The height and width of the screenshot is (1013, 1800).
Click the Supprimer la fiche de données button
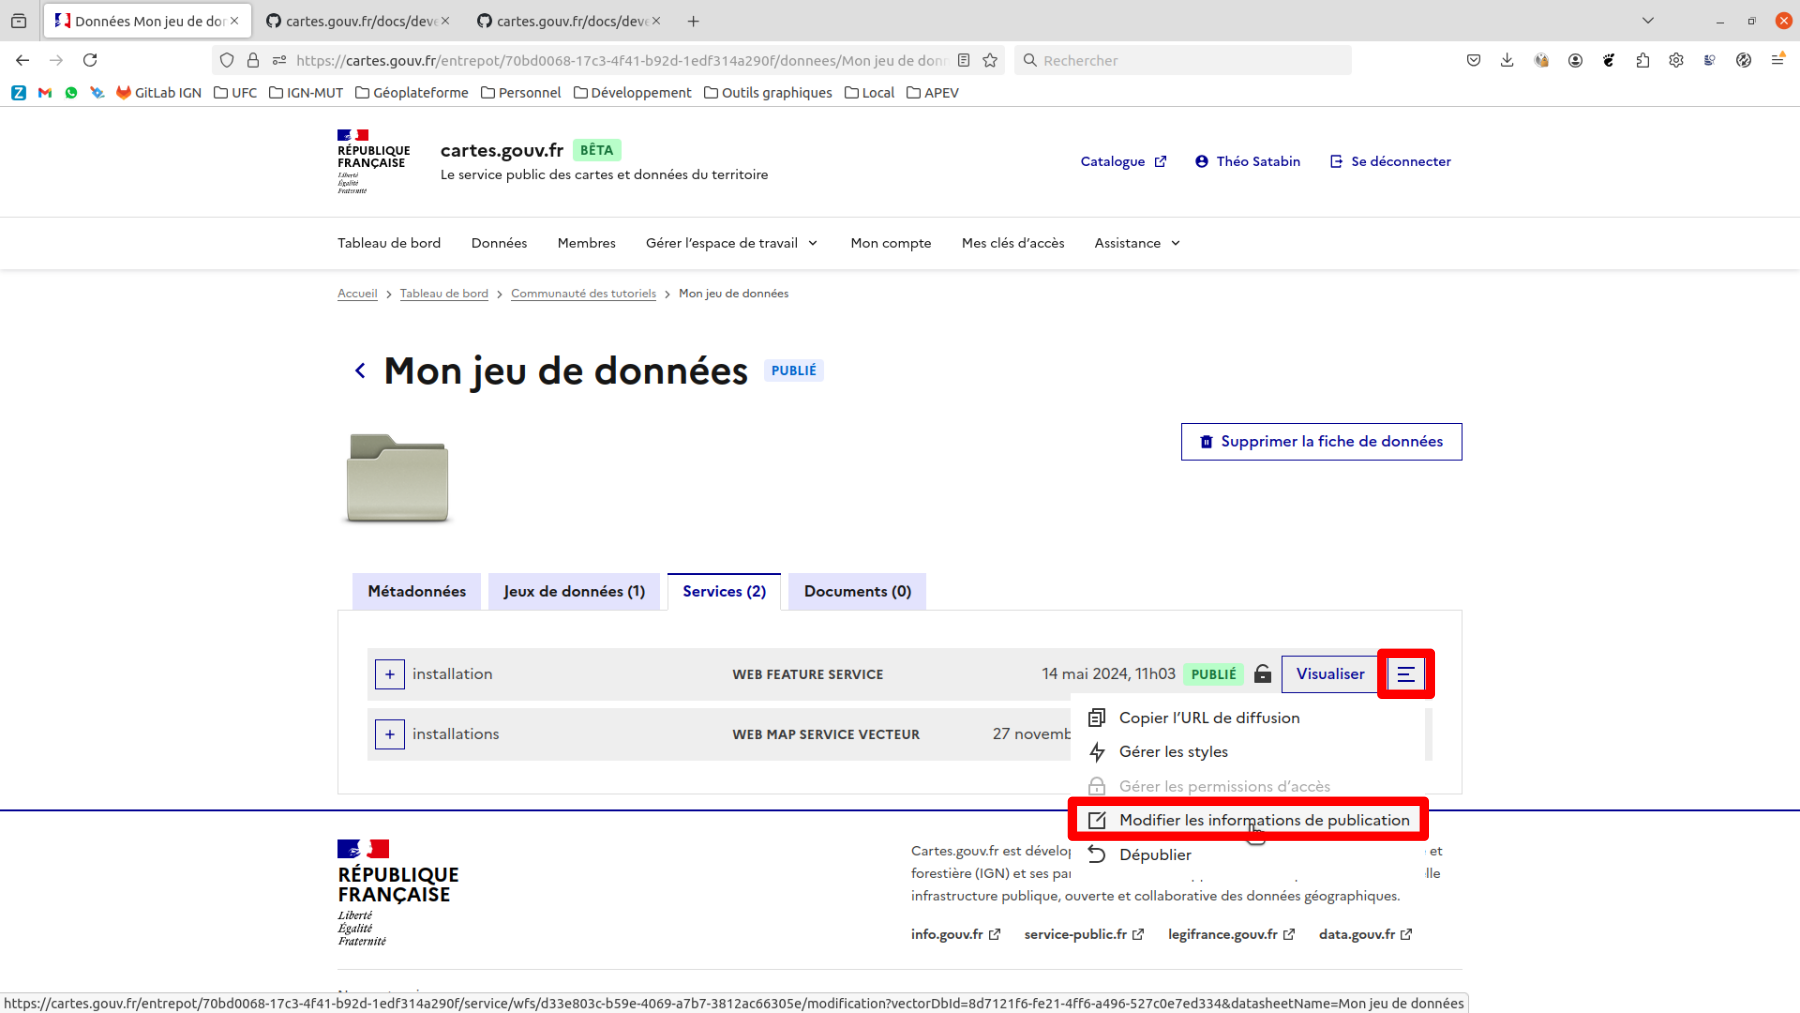[1321, 441]
